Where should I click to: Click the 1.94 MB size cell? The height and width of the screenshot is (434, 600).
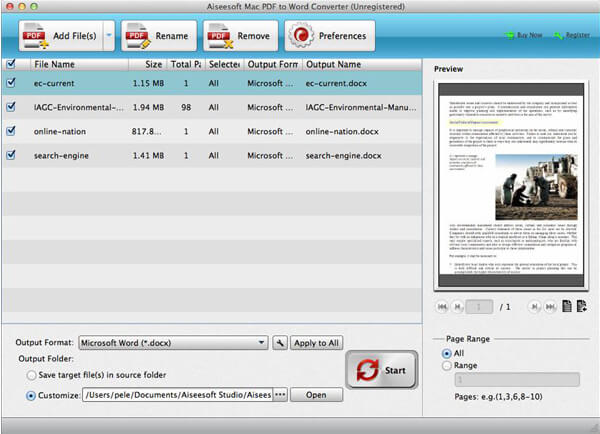(x=148, y=108)
